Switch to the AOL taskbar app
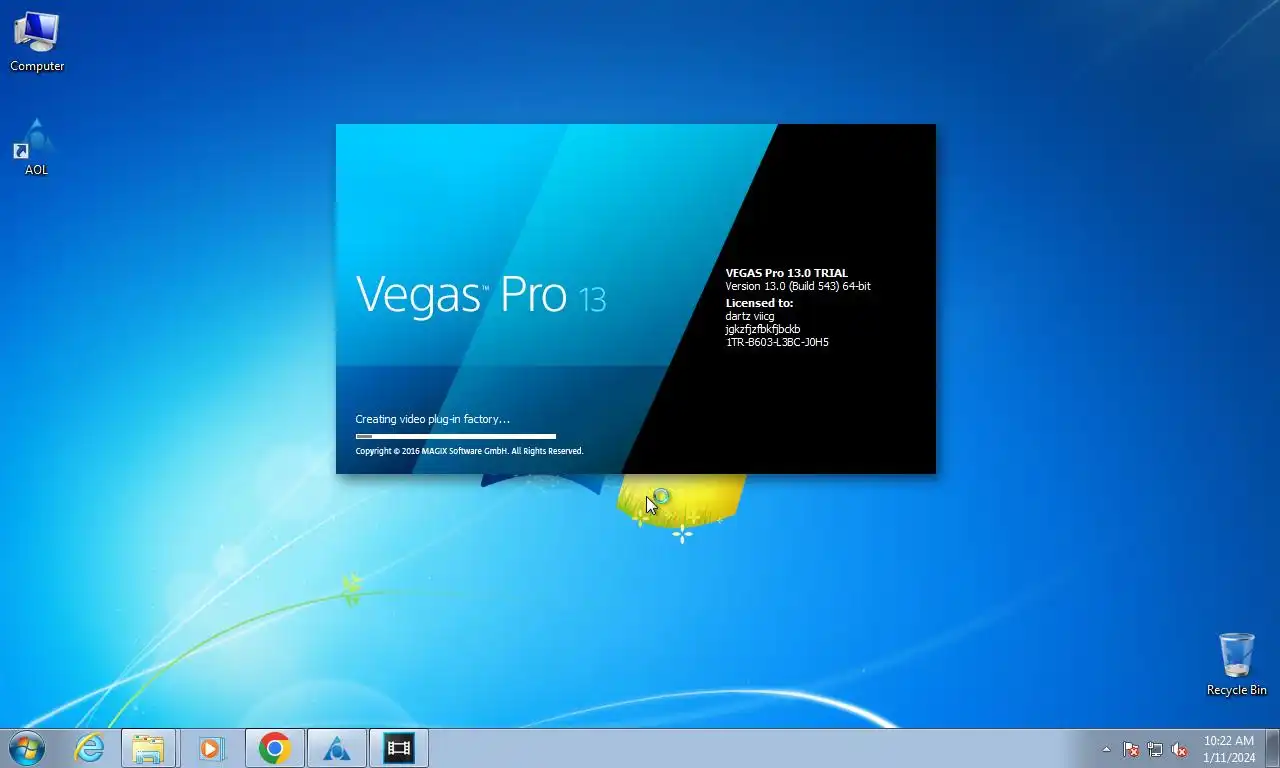This screenshot has height=768, width=1280. [335, 748]
